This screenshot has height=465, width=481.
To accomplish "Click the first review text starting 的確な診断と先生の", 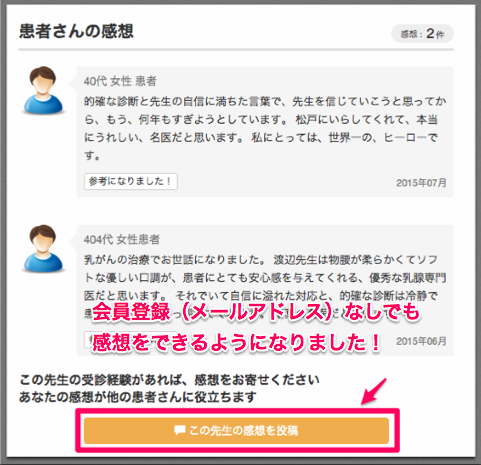I will click(265, 128).
